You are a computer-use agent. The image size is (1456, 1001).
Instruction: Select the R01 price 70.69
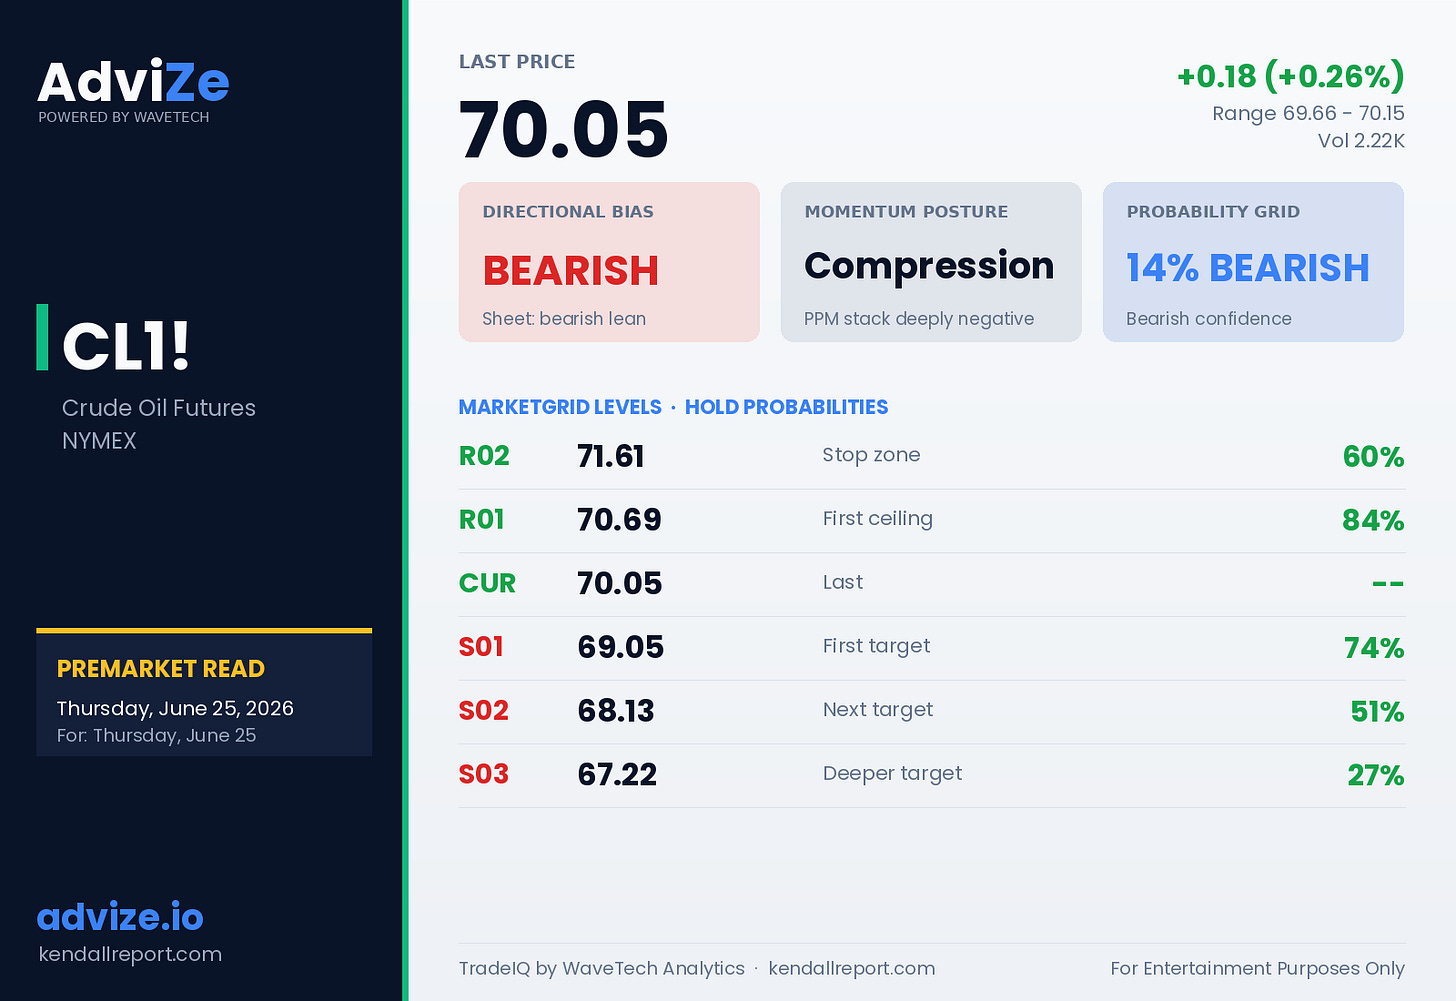(619, 520)
